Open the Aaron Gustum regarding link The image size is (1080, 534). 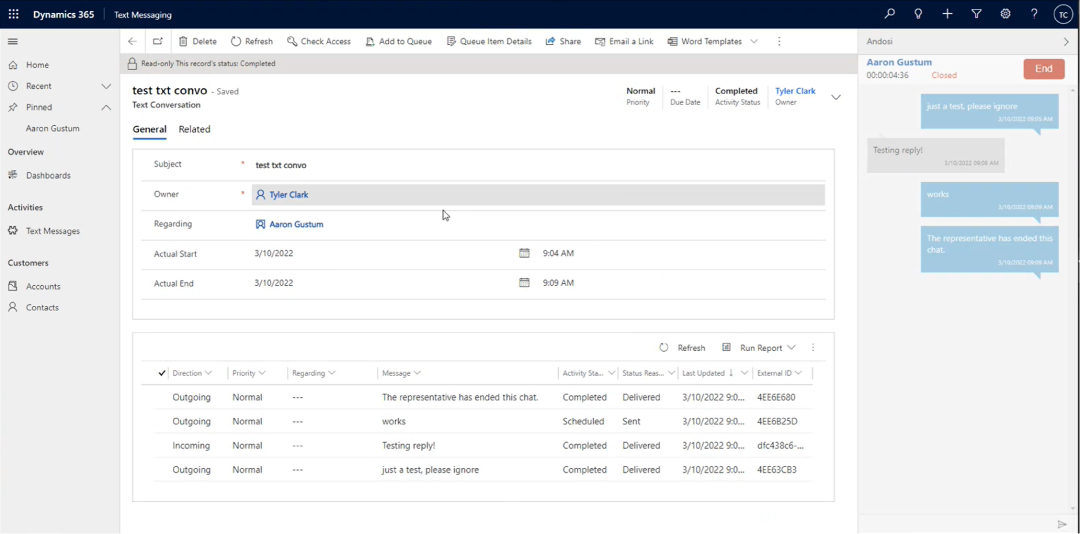coord(296,225)
